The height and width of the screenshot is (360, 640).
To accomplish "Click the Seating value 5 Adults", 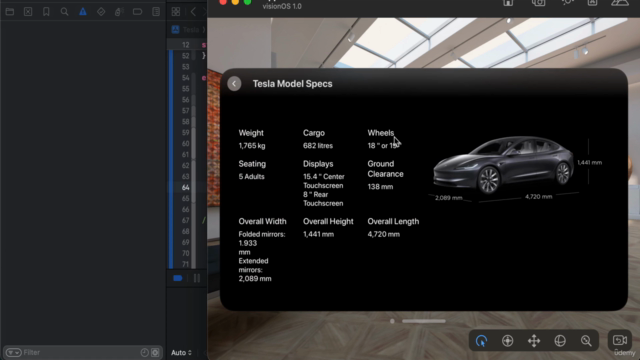I will click(251, 177).
